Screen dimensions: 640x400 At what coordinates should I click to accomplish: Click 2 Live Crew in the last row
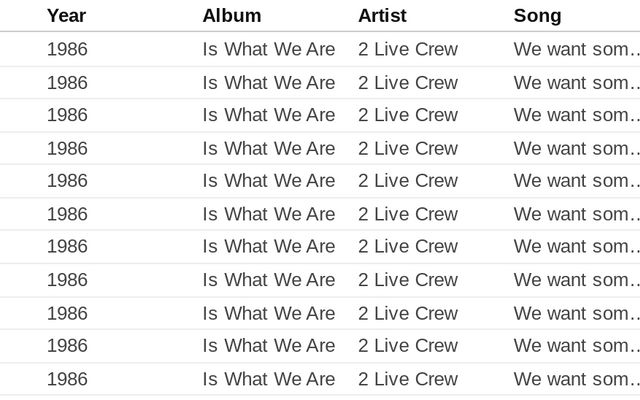(408, 379)
